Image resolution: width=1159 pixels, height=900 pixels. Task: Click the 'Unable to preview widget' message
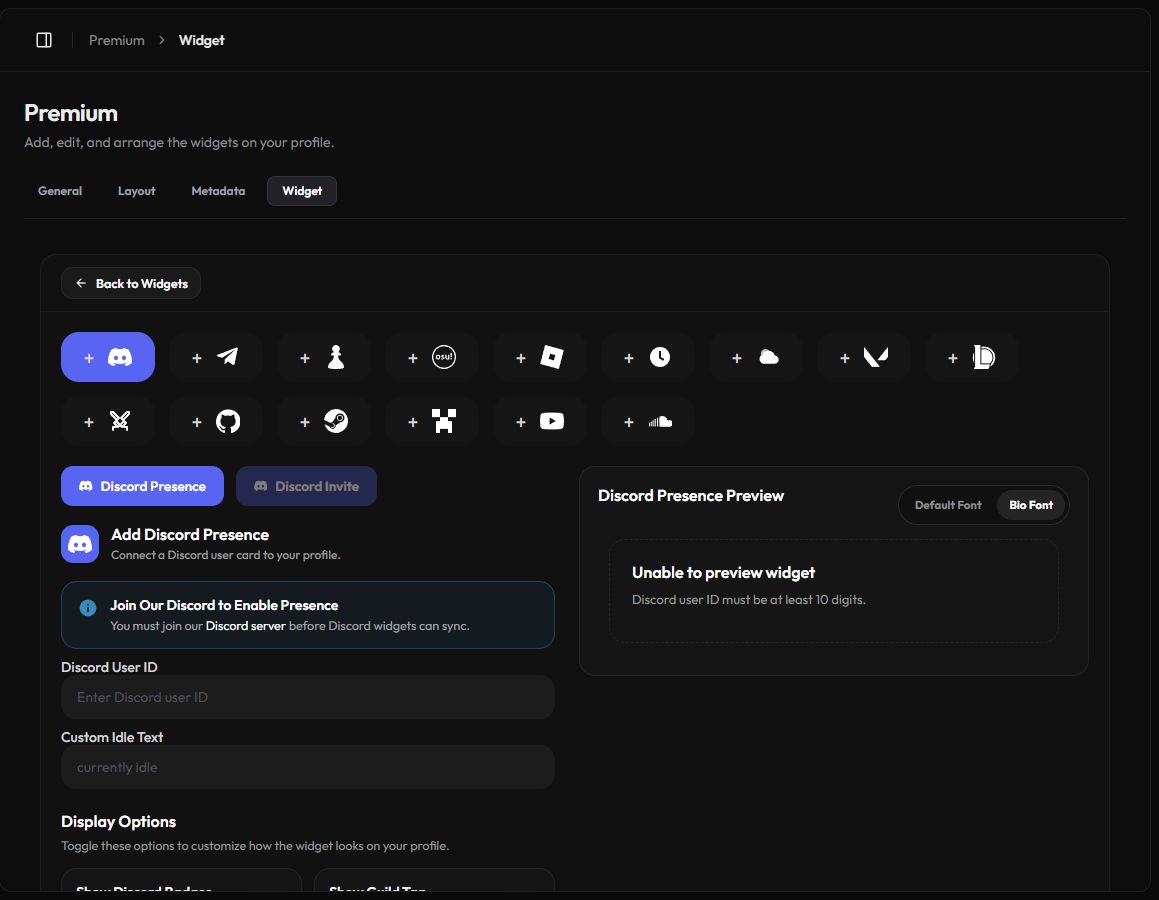point(723,573)
